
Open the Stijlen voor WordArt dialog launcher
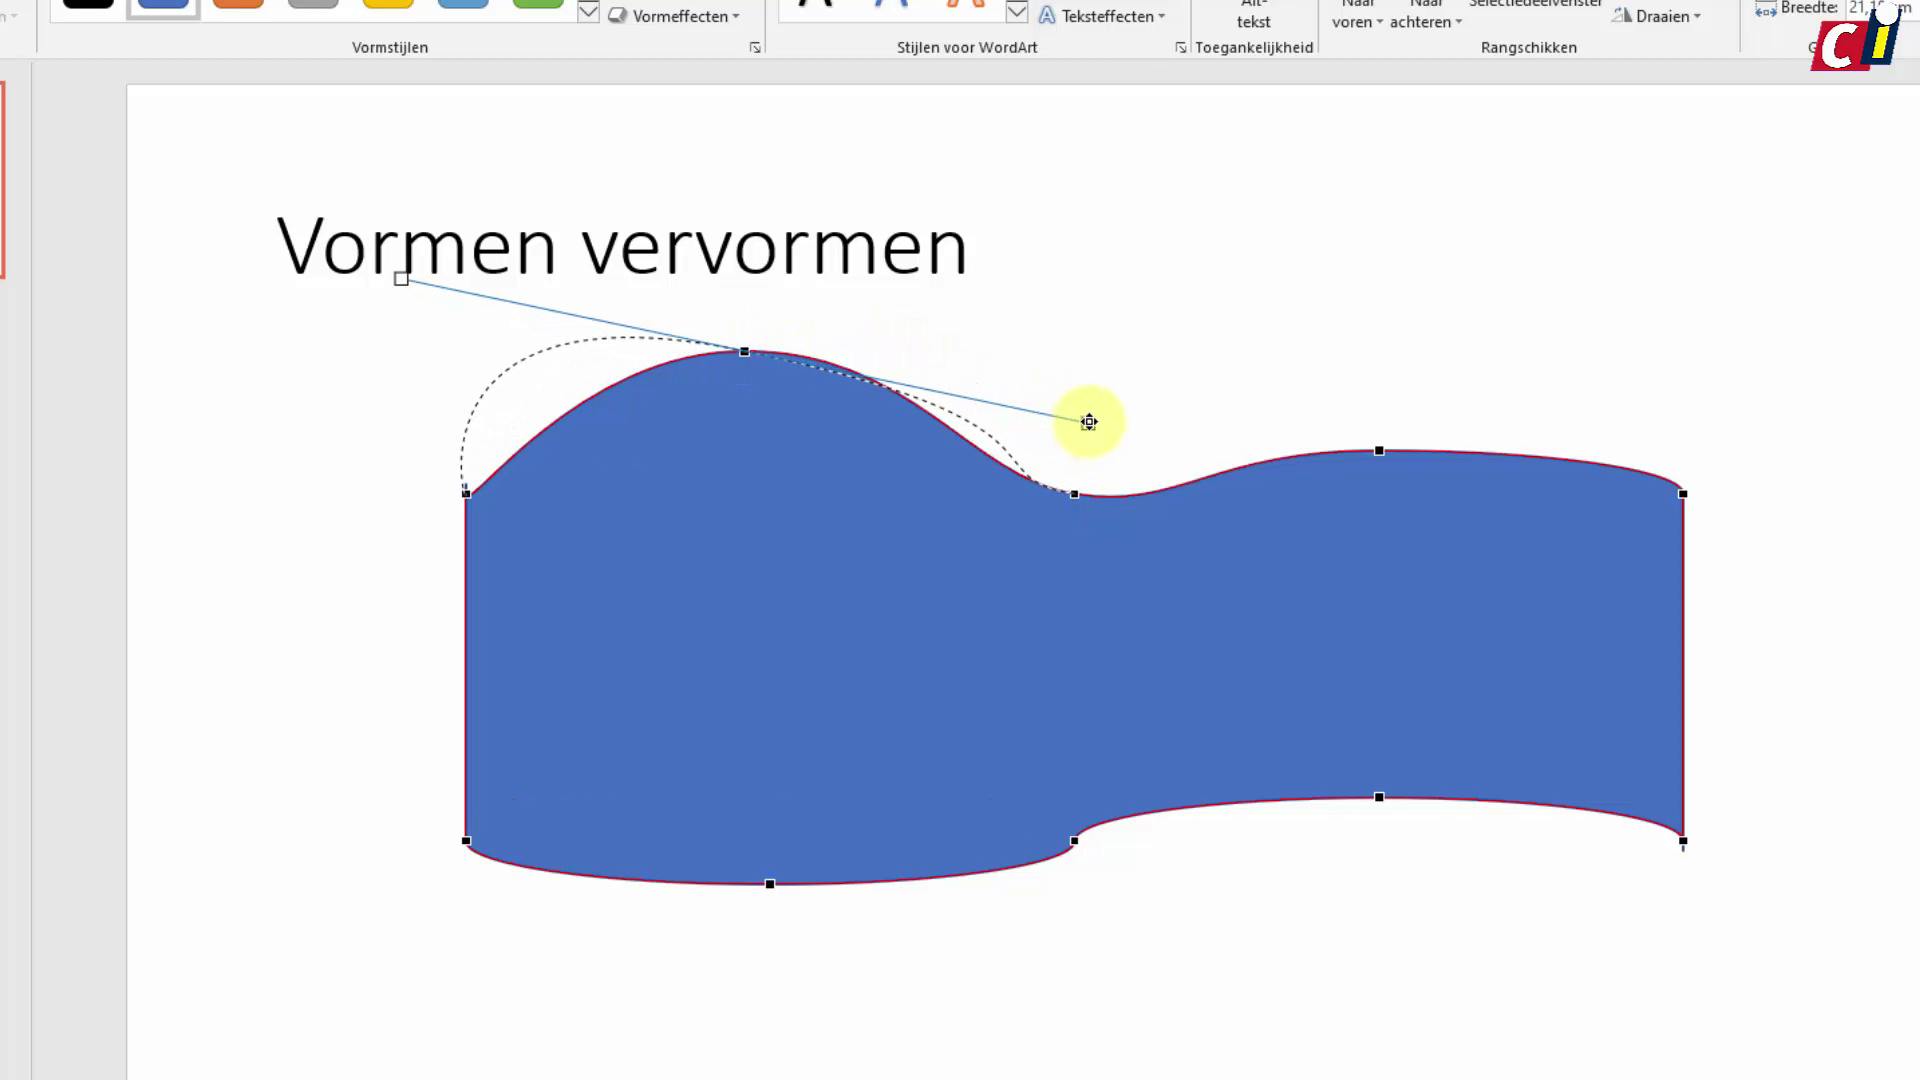[1181, 47]
